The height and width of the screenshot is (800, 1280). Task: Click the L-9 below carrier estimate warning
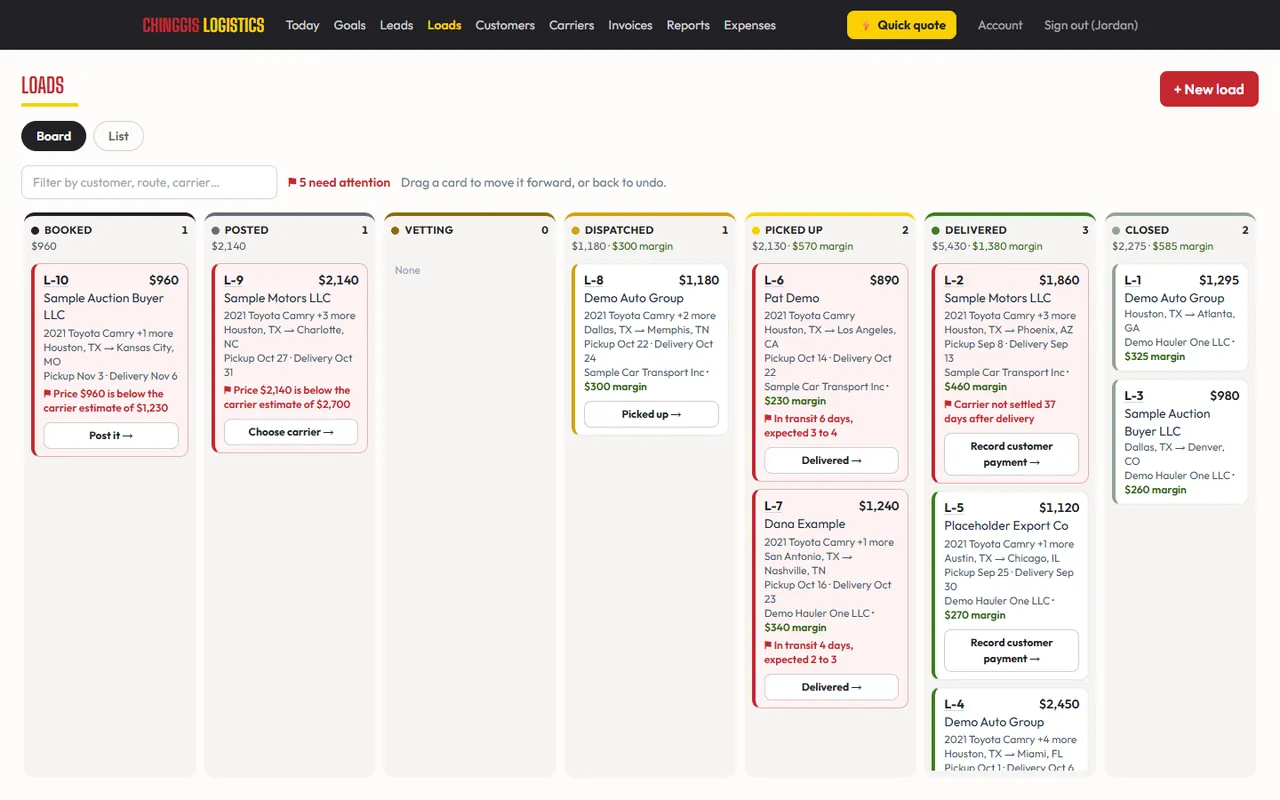coord(288,397)
